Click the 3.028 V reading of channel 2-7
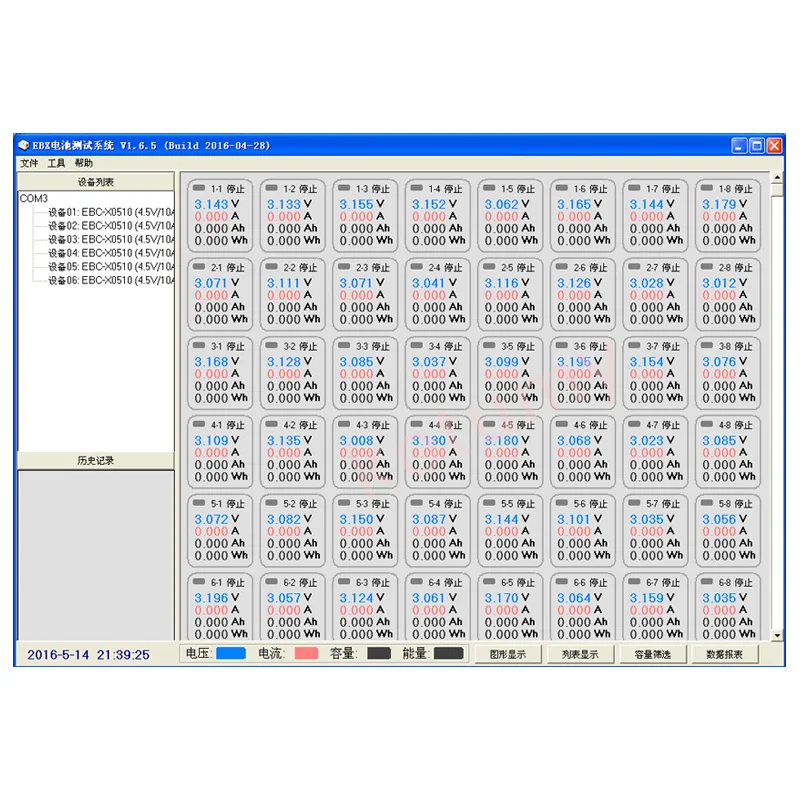 click(652, 283)
